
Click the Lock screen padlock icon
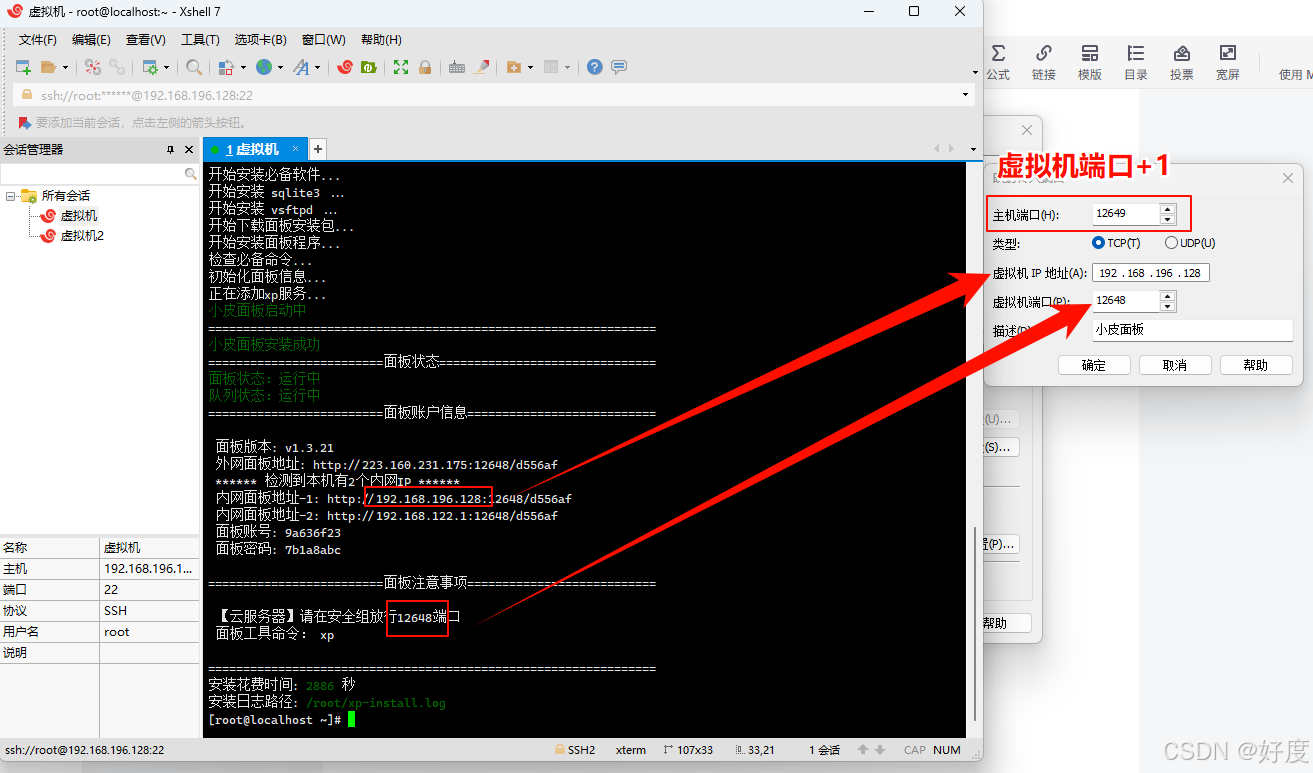pyautogui.click(x=425, y=67)
